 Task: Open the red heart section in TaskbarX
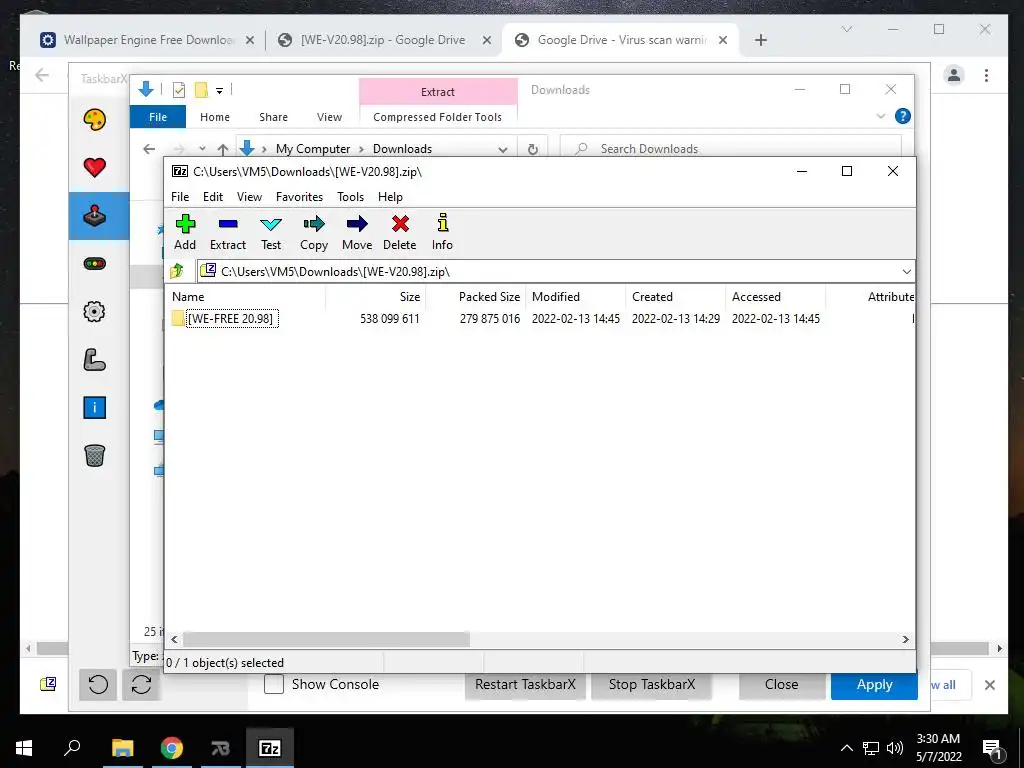pyautogui.click(x=95, y=167)
